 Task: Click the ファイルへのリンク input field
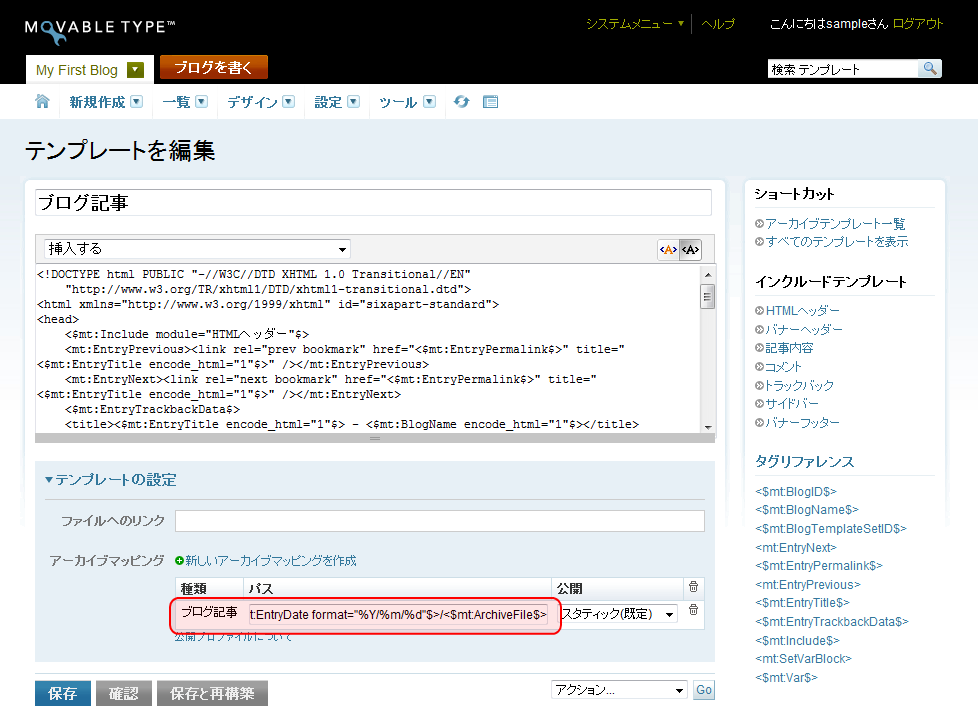point(439,521)
